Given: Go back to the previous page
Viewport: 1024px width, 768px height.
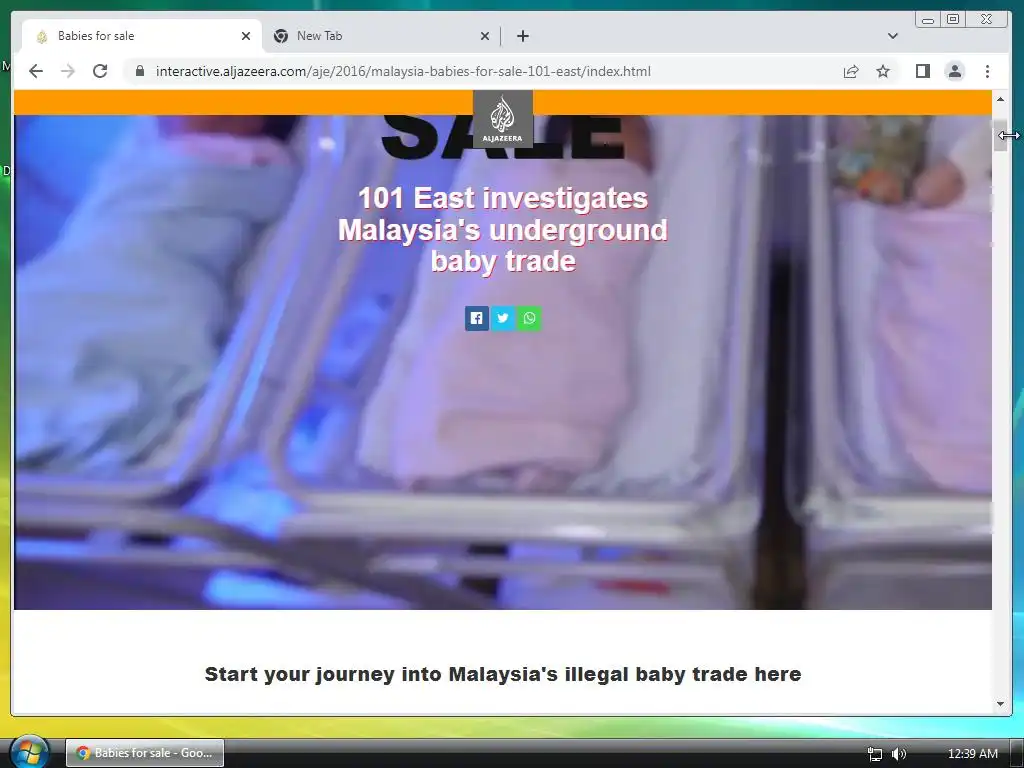Looking at the screenshot, I should tap(36, 71).
